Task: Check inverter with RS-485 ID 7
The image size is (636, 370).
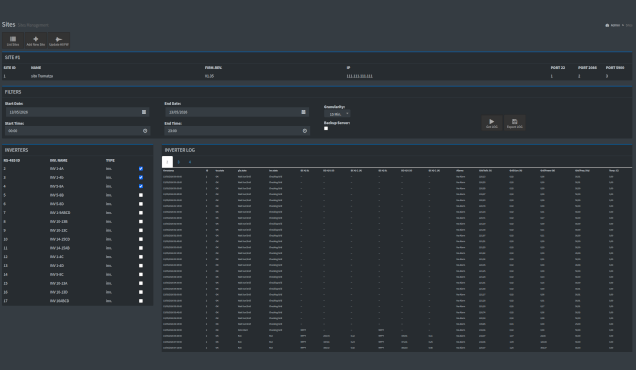Action: 141,213
